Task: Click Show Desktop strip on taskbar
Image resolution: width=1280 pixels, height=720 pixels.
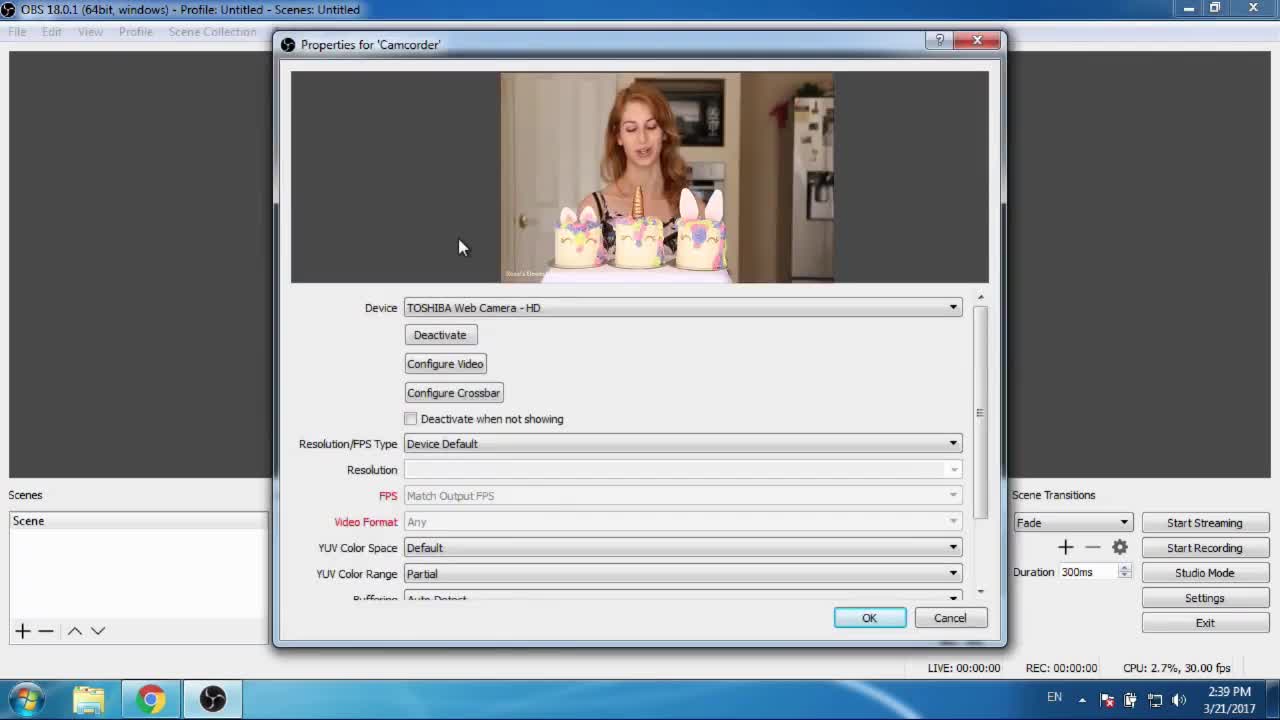Action: (x=1273, y=700)
